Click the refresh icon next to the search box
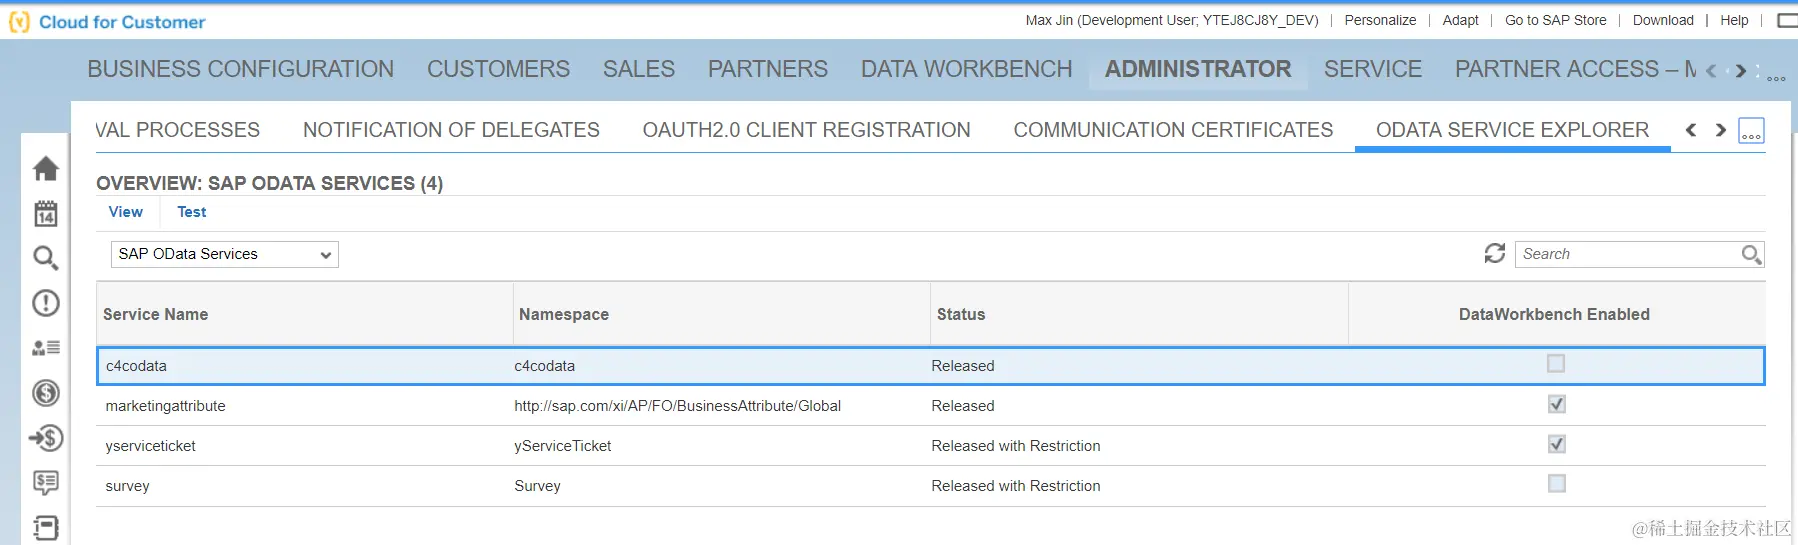The image size is (1798, 545). pyautogui.click(x=1495, y=254)
